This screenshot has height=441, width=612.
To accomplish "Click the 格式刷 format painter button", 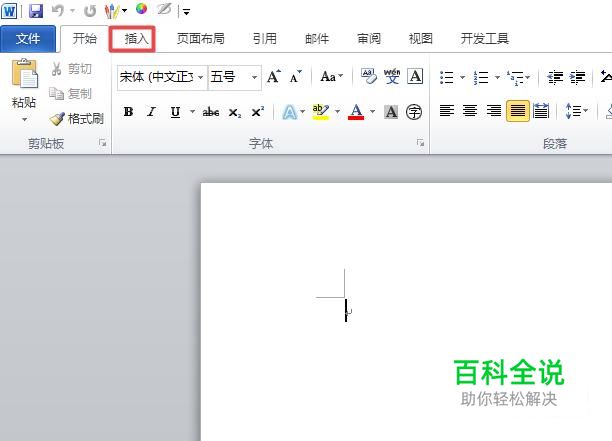I will click(x=76, y=118).
